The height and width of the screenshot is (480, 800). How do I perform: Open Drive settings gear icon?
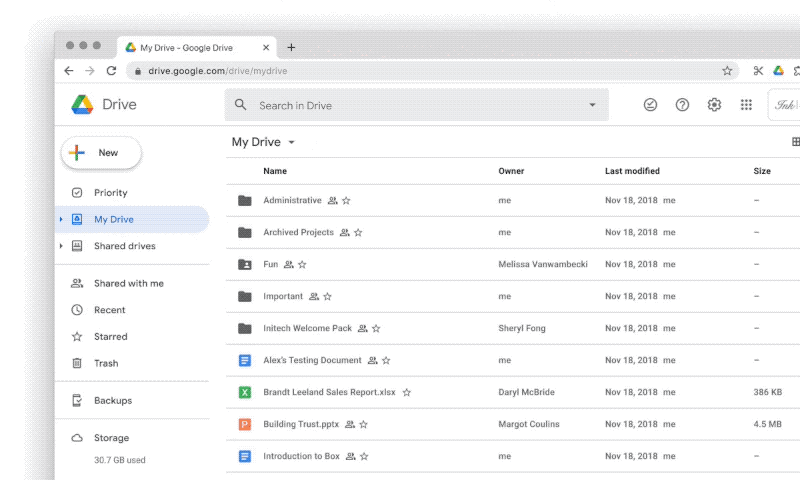714,105
